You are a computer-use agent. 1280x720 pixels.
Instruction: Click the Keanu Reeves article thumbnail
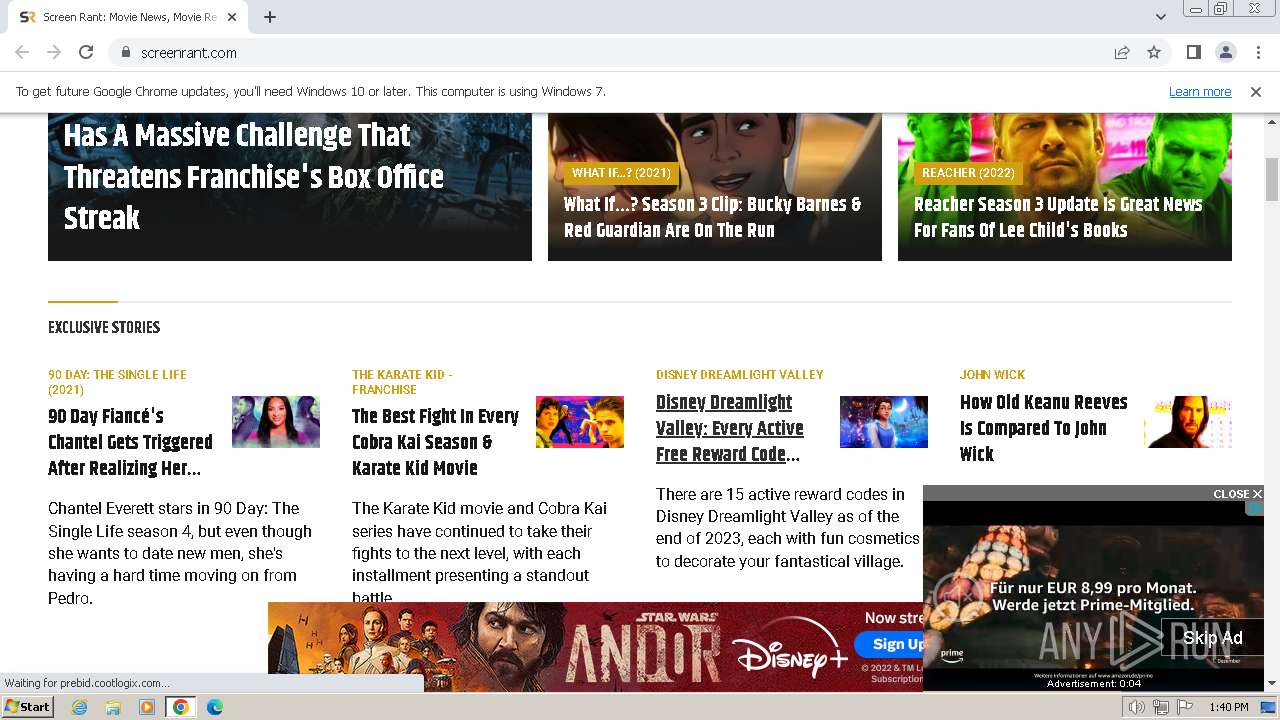(x=1188, y=422)
